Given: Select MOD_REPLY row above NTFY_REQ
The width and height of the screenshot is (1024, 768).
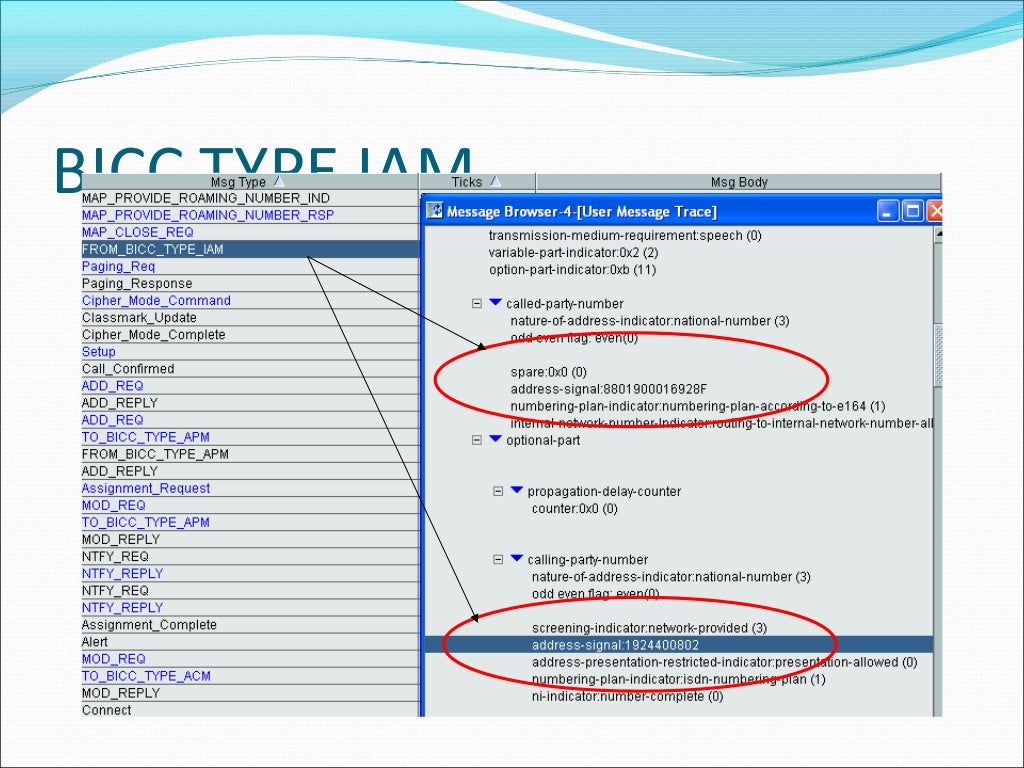Looking at the screenshot, I should (x=249, y=539).
